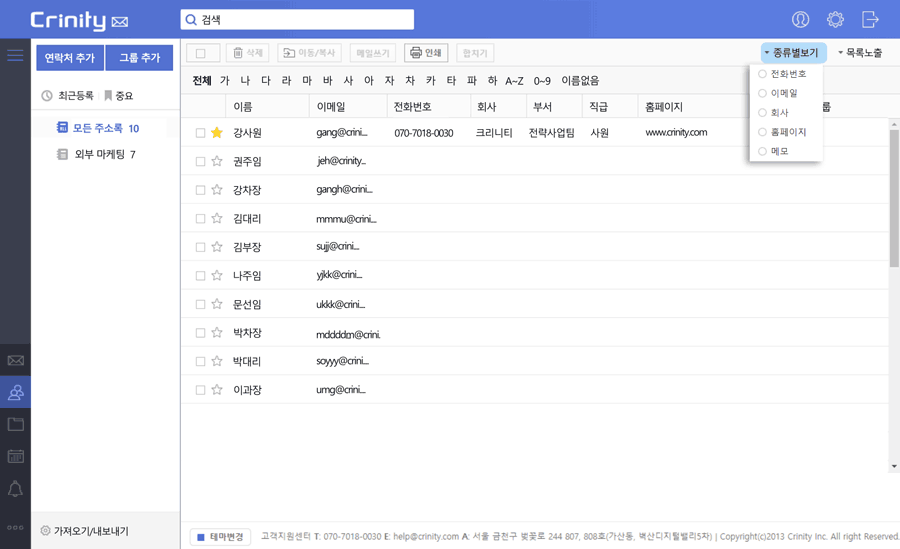900x549 pixels.
Task: Click the 합치기 toolbar button
Action: 475,53
